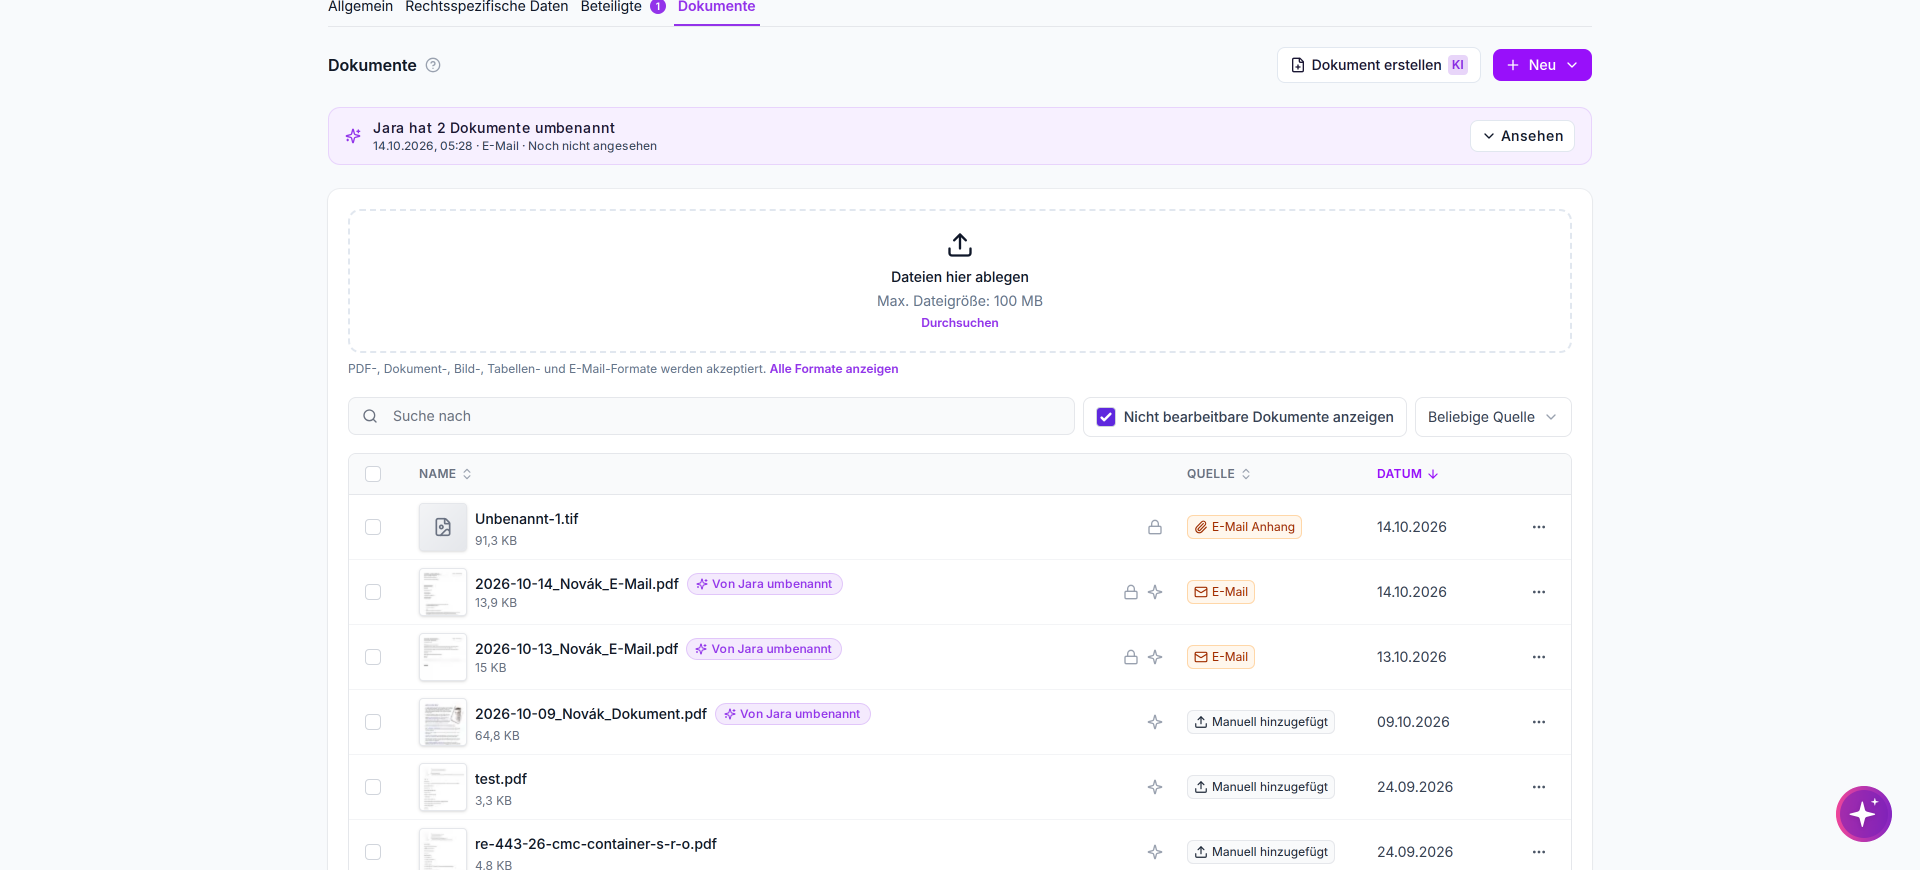Open the Beliebige Quelle filter dropdown
Image resolution: width=1920 pixels, height=870 pixels.
[1493, 417]
